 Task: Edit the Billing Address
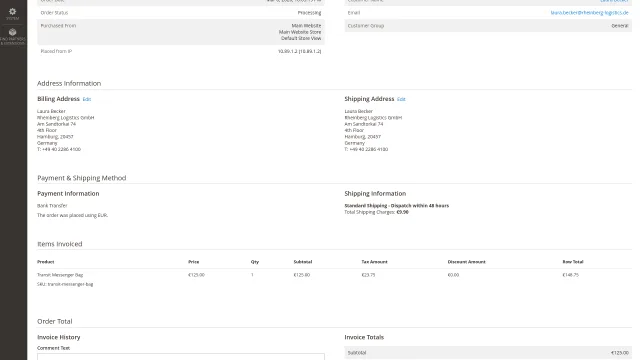(87, 99)
